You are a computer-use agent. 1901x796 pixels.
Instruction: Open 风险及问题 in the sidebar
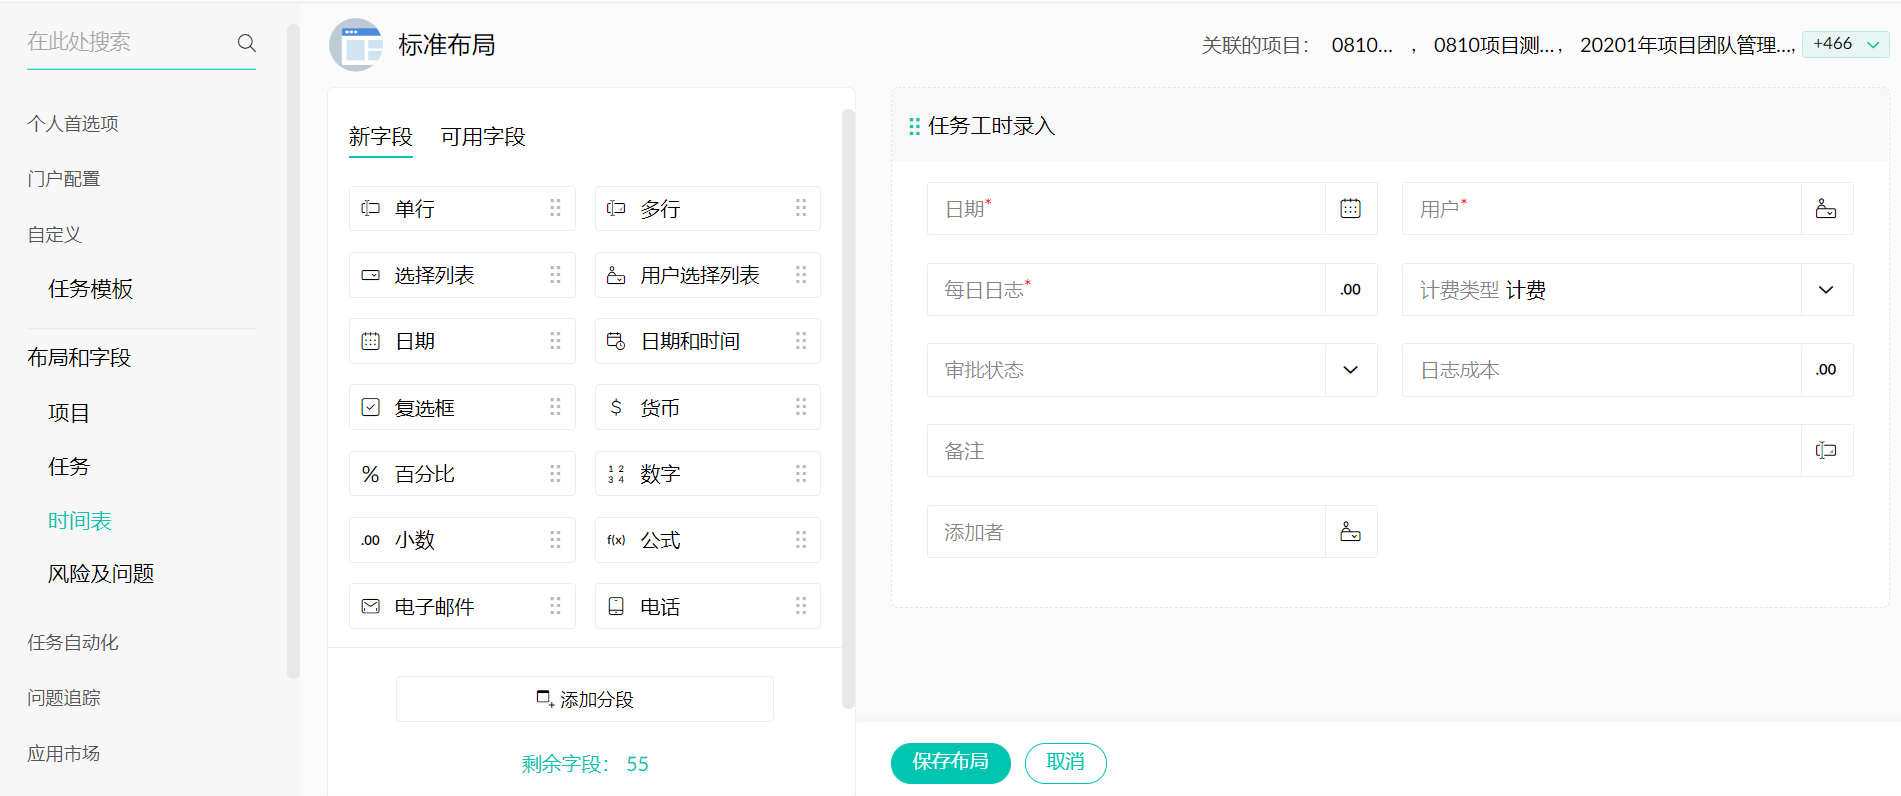[x=101, y=574]
